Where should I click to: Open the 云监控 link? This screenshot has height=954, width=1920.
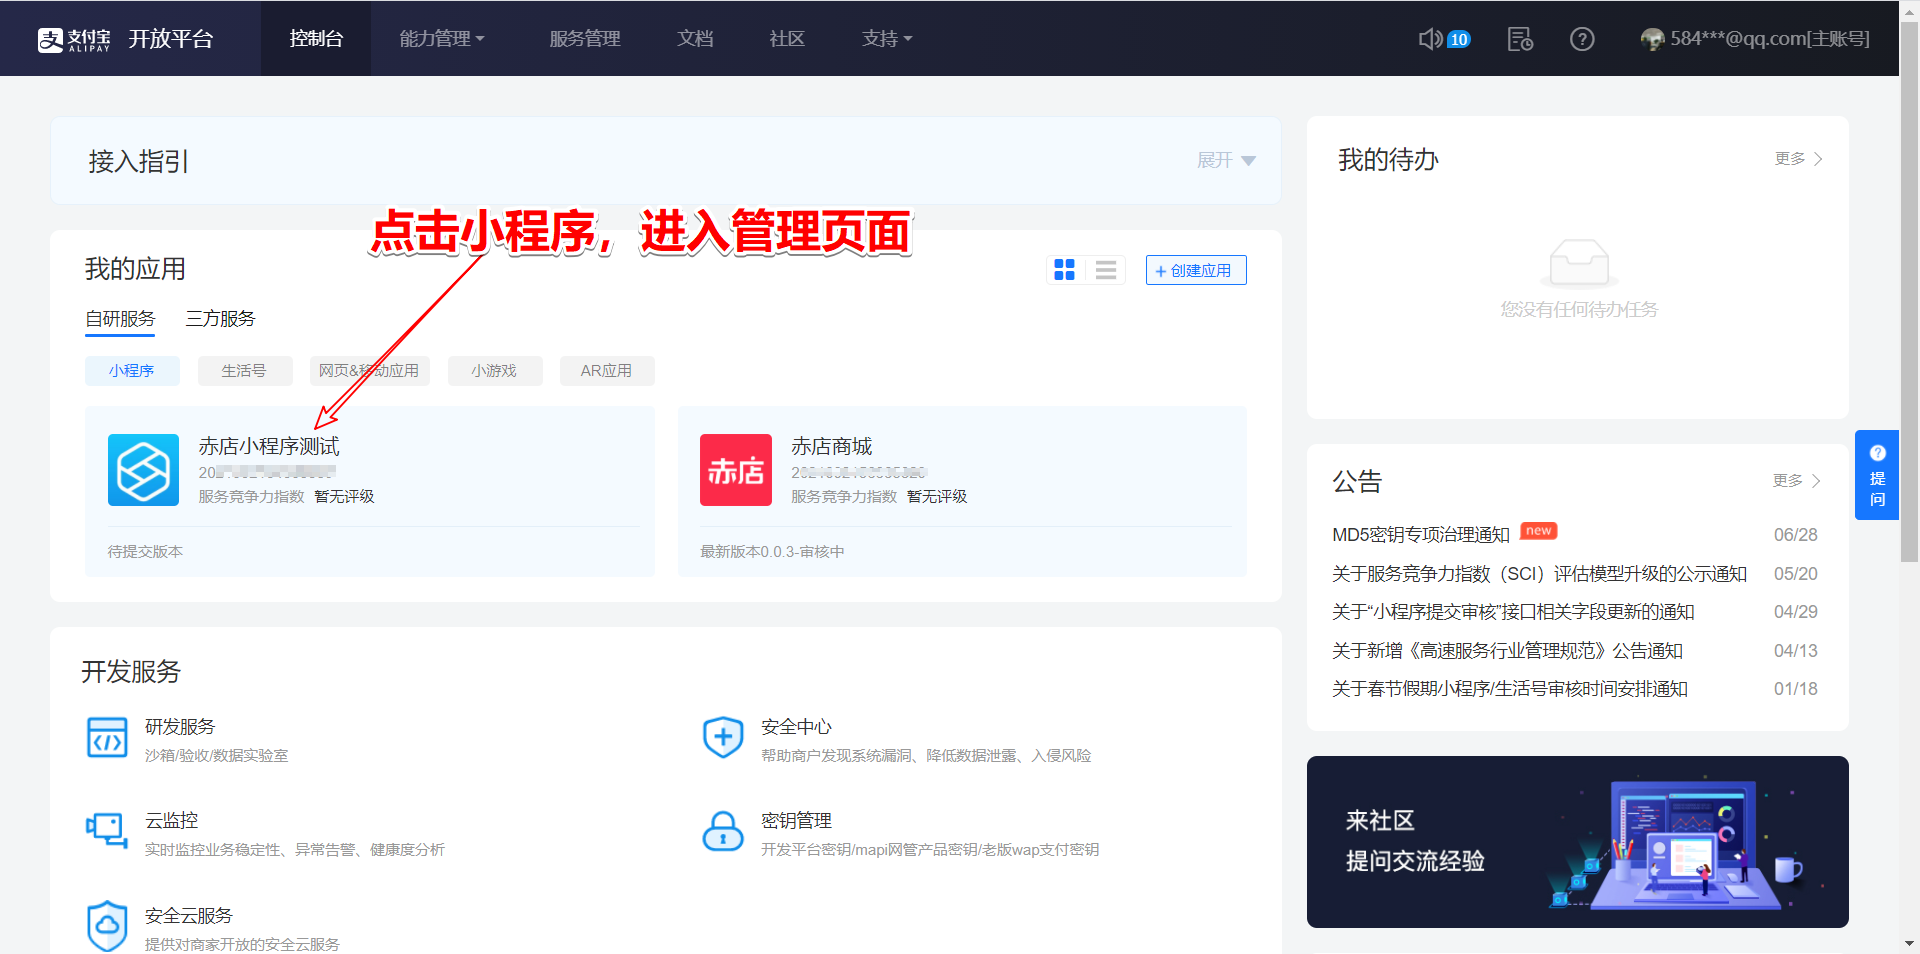coord(172,821)
